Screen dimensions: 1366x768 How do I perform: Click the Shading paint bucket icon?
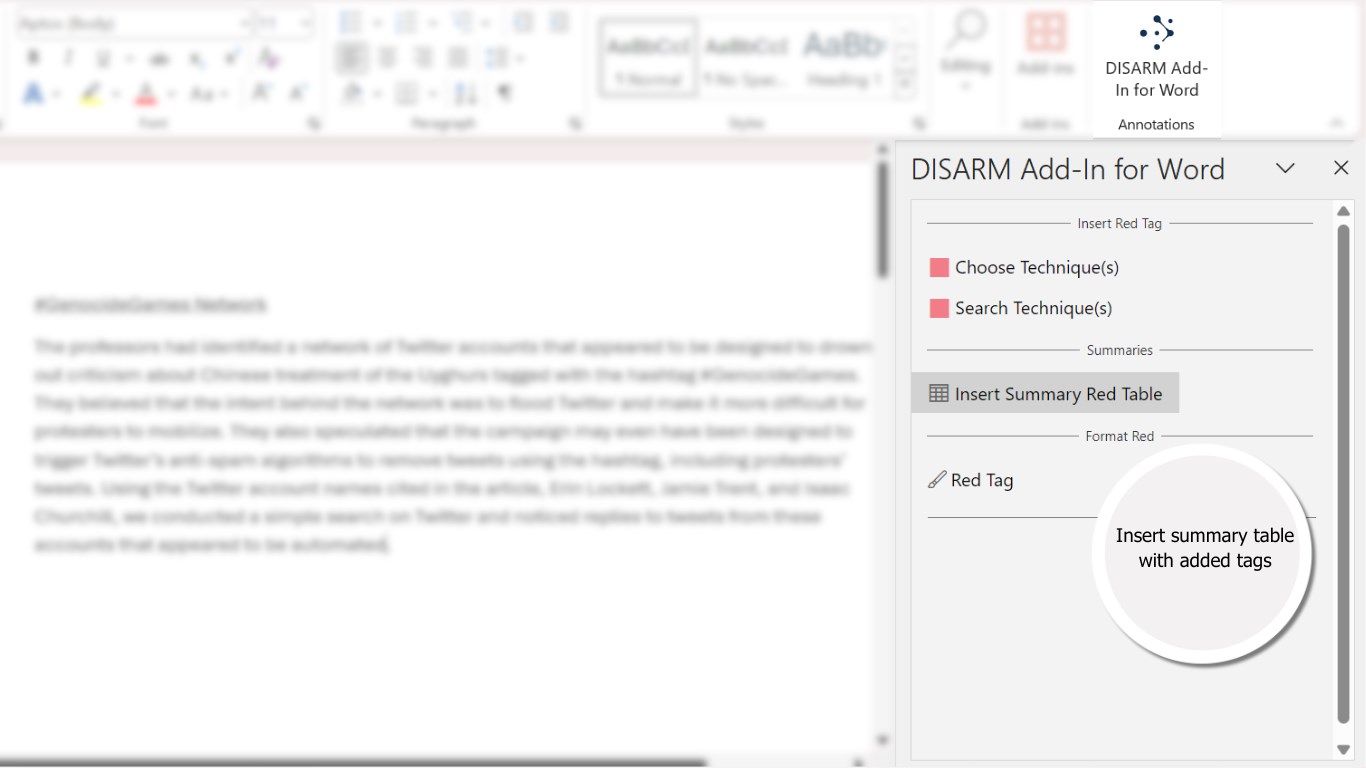pyautogui.click(x=351, y=94)
